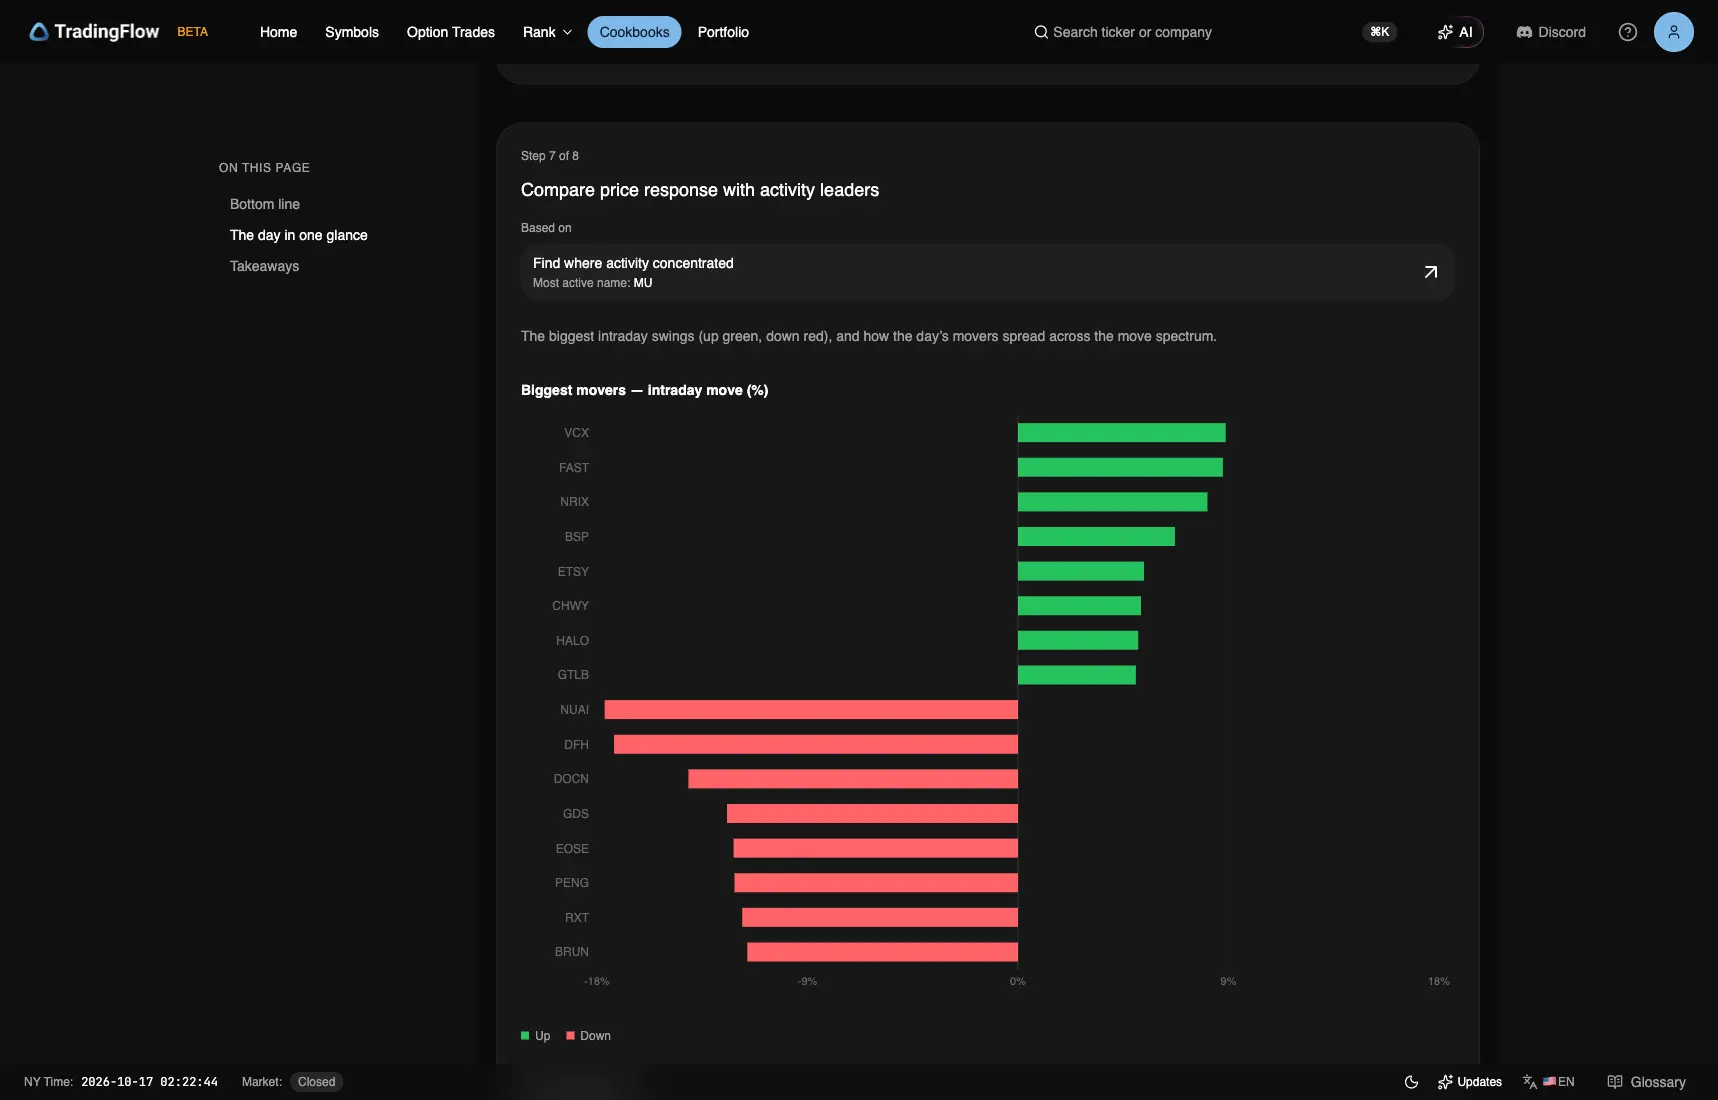The width and height of the screenshot is (1718, 1100).
Task: Open the user profile avatar
Action: [1673, 32]
